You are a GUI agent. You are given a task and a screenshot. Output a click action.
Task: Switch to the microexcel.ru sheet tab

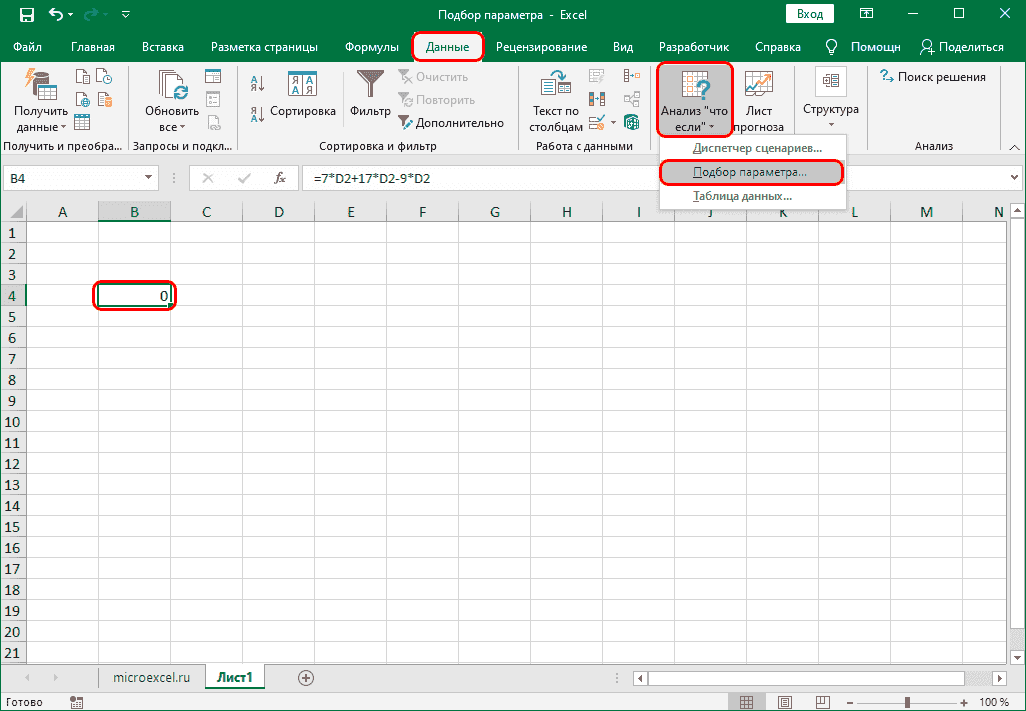(x=151, y=677)
